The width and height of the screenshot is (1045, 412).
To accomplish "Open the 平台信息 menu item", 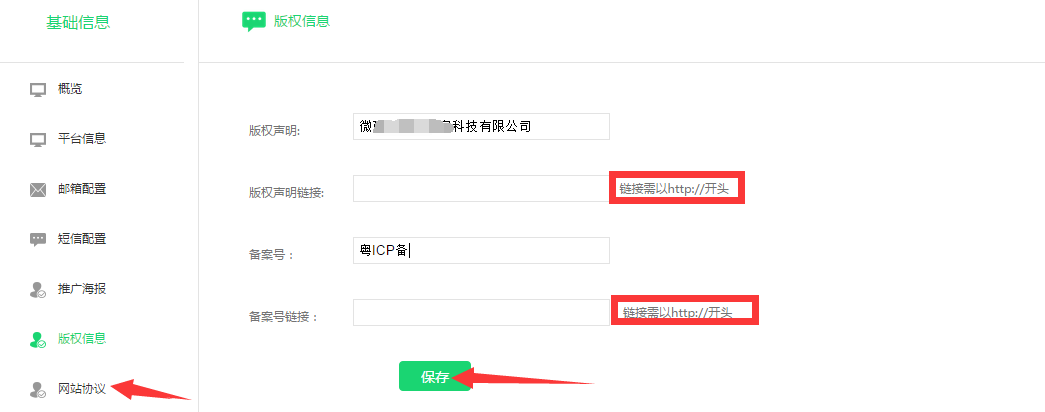I will coord(82,139).
